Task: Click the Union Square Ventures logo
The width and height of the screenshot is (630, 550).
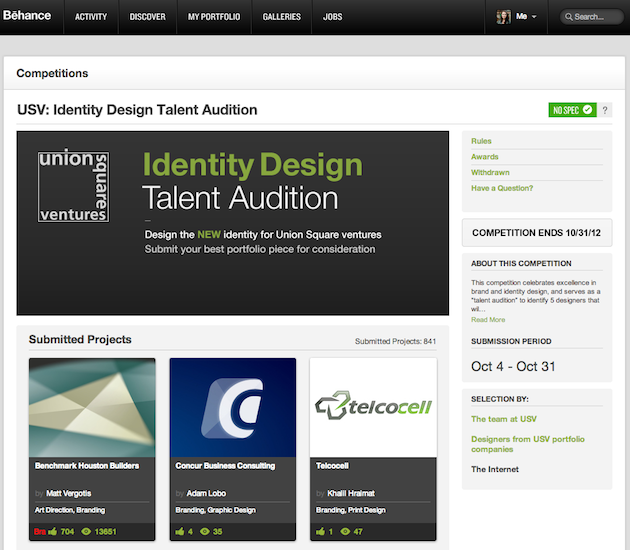Action: (x=74, y=186)
